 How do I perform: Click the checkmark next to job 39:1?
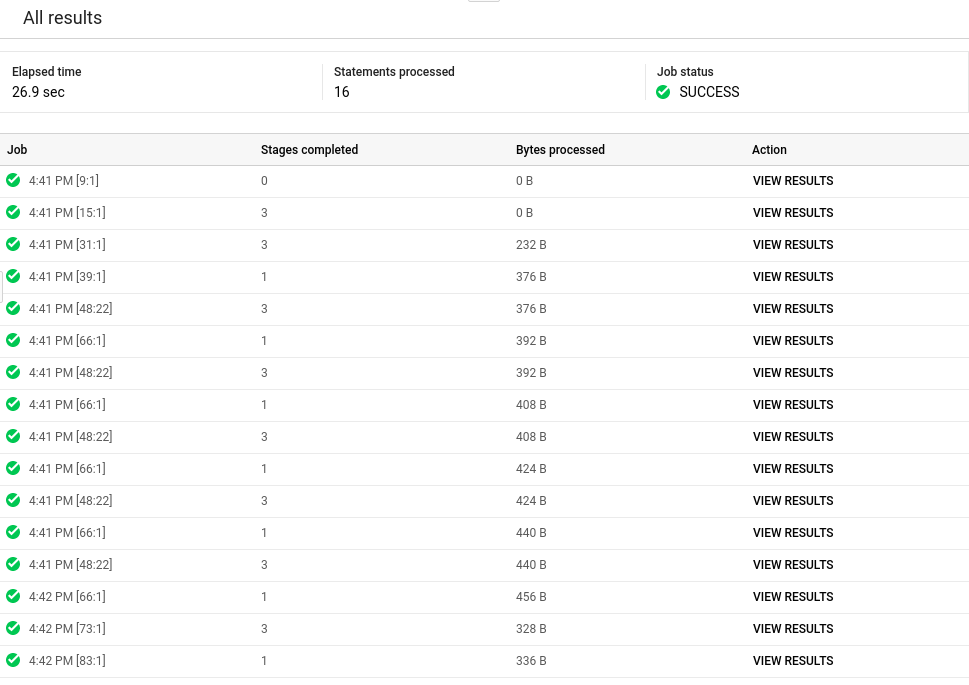13,276
